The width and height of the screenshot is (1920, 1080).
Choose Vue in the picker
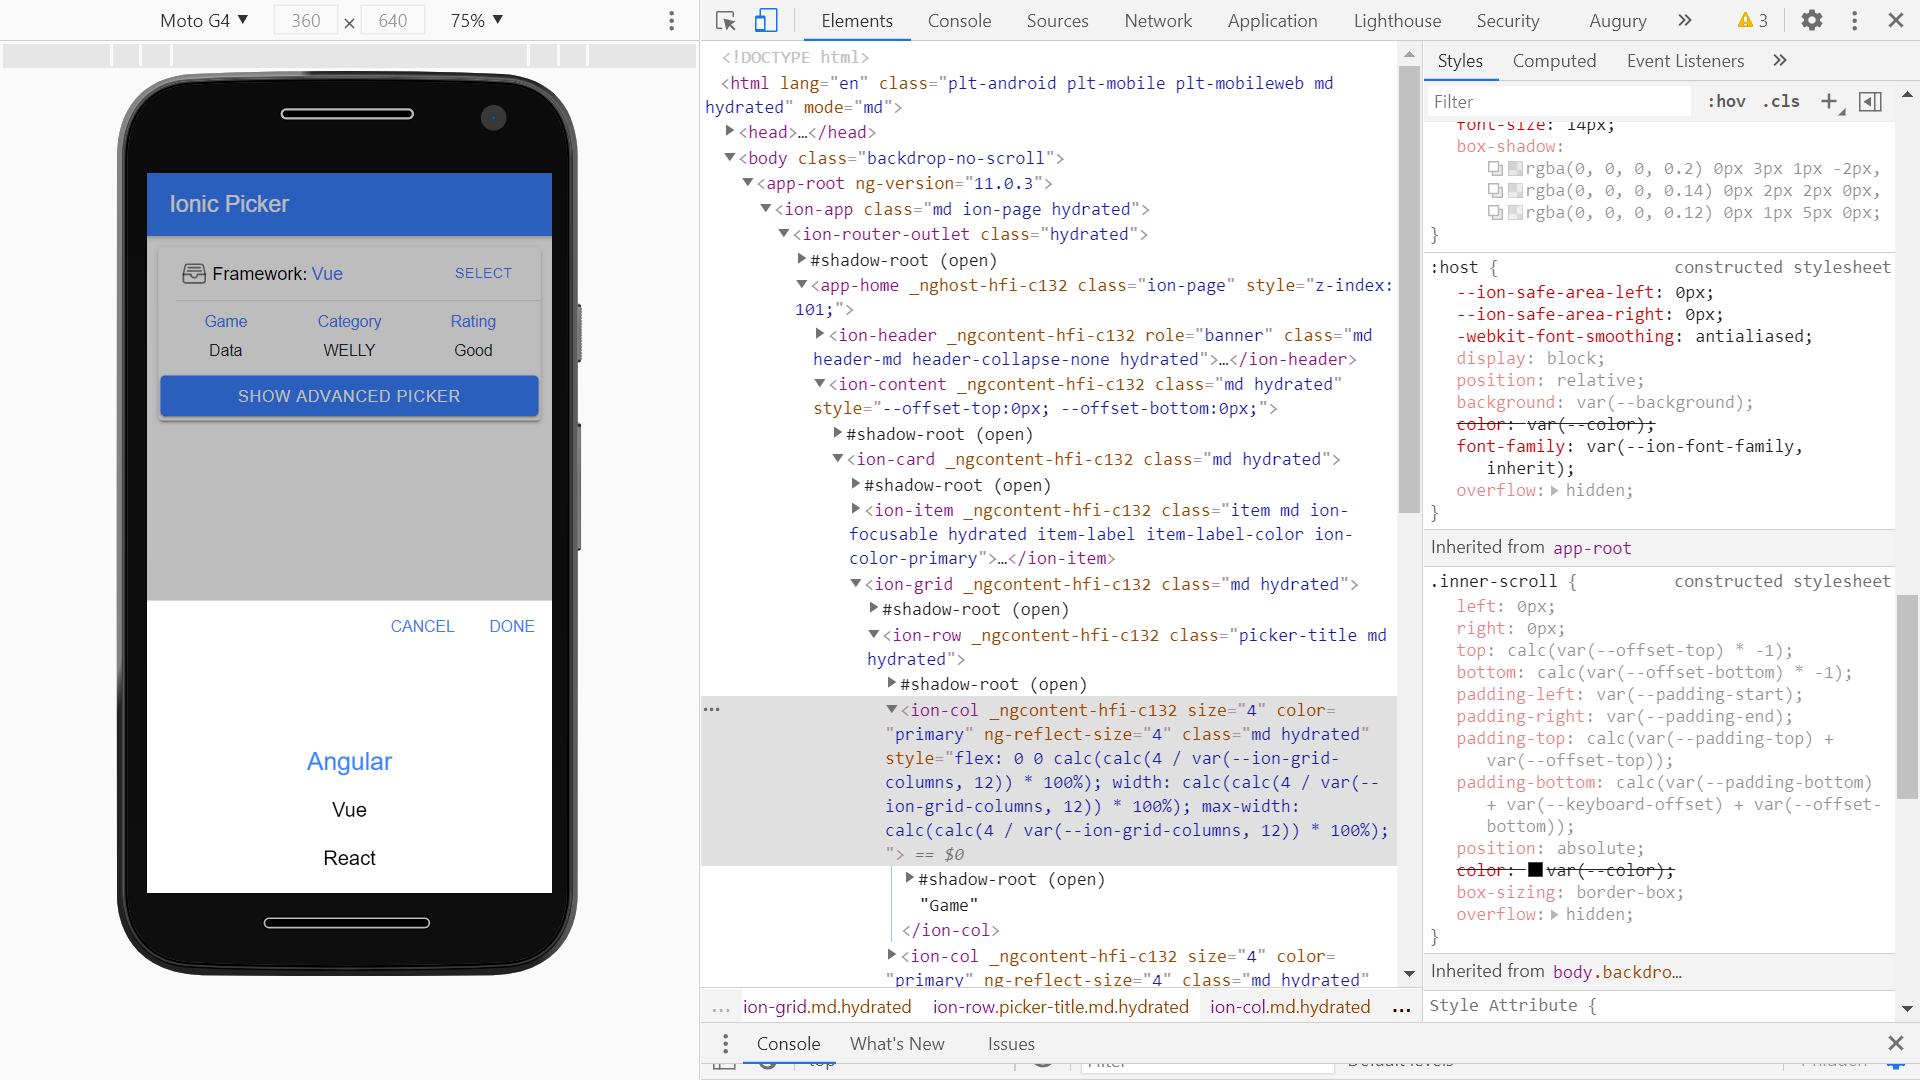coord(349,810)
